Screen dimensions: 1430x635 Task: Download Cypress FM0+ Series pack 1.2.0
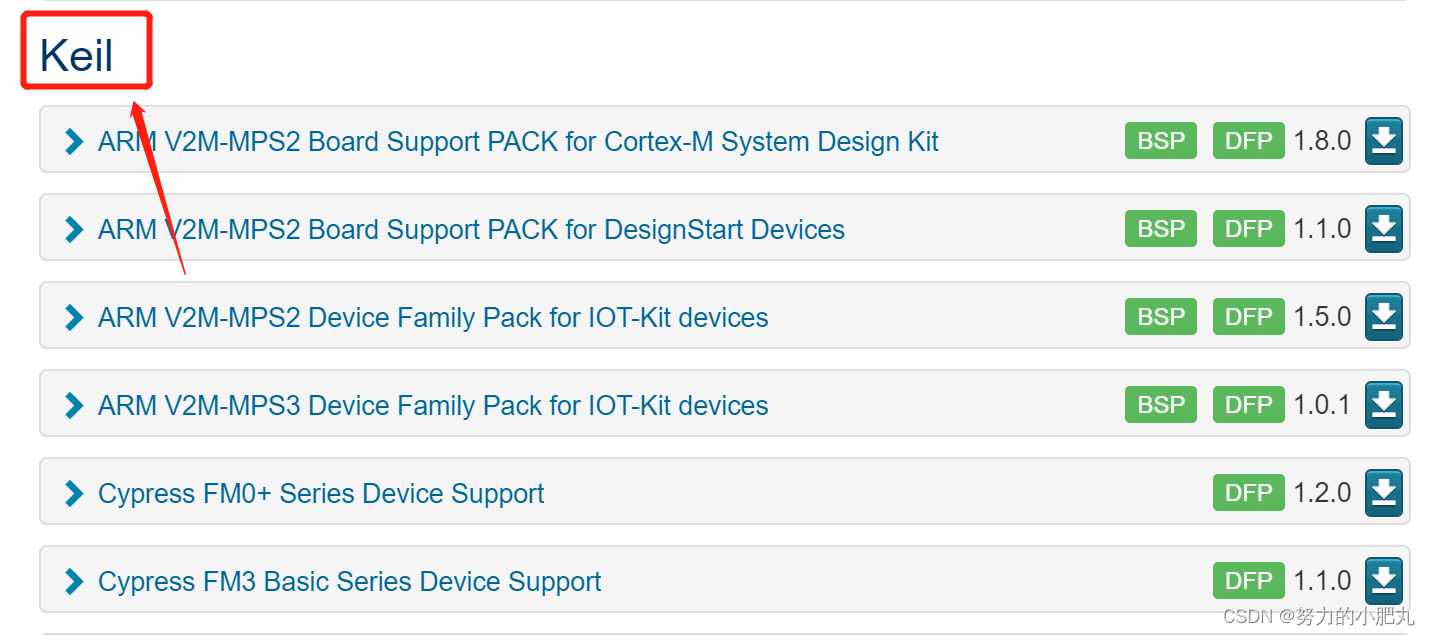[1383, 493]
